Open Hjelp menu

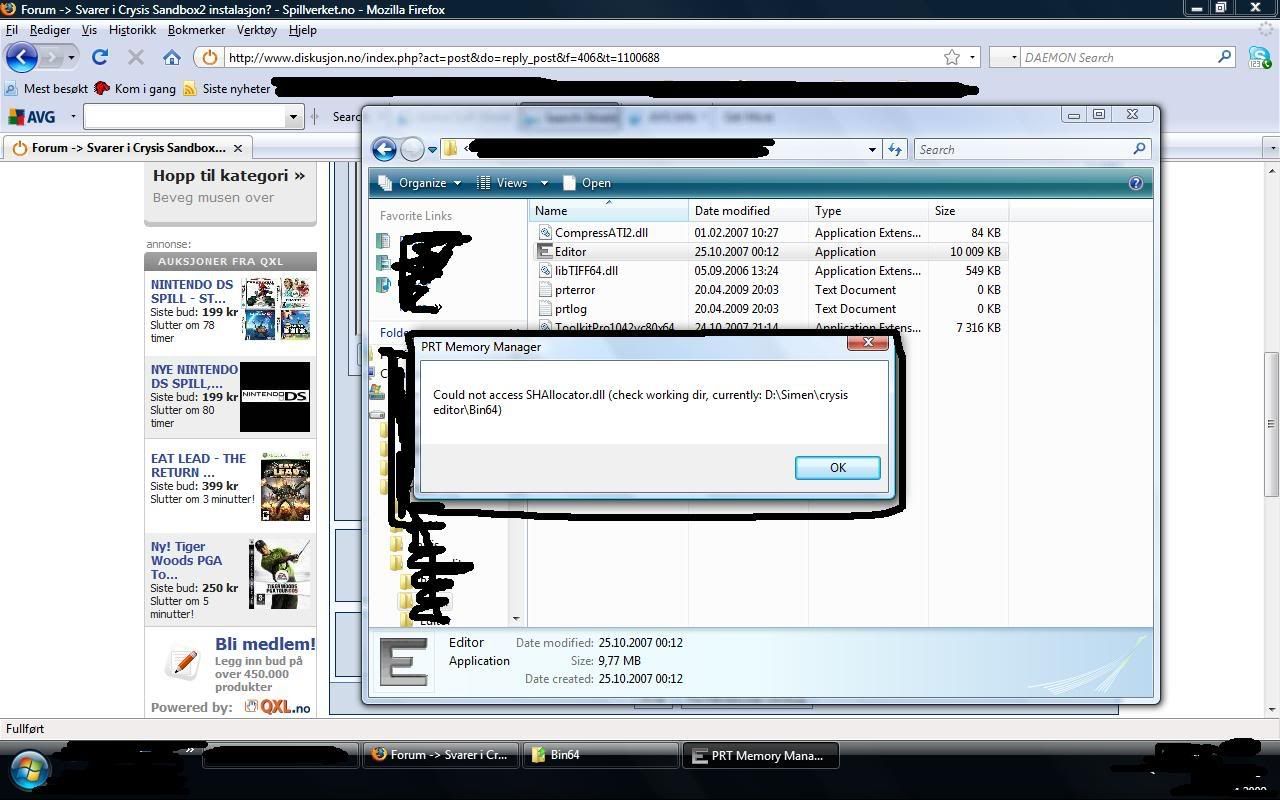pos(302,30)
